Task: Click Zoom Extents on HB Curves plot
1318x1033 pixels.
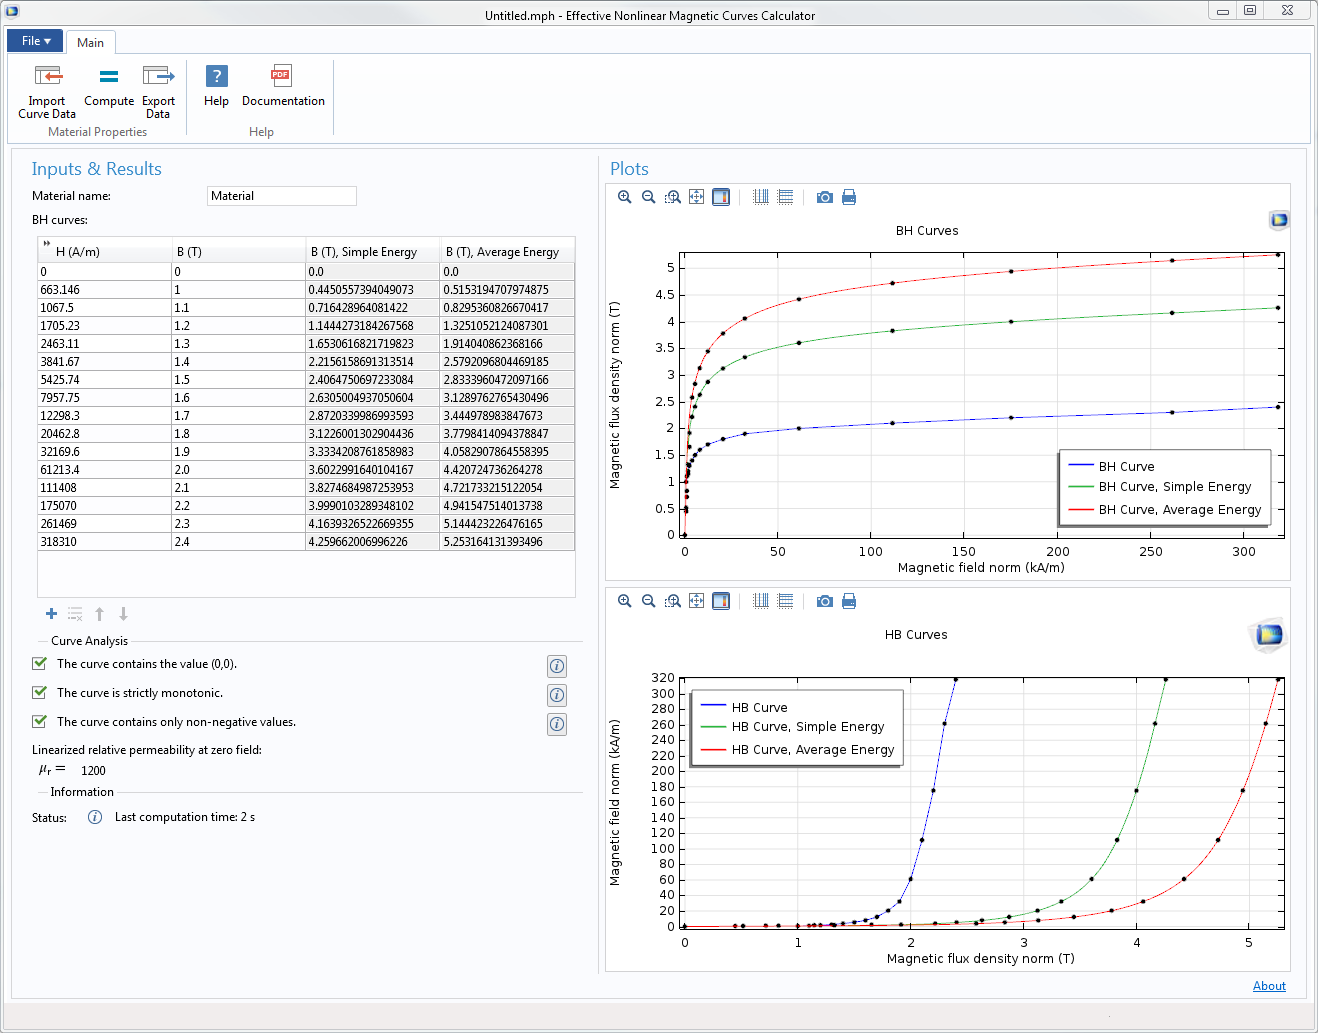Action: [x=696, y=601]
